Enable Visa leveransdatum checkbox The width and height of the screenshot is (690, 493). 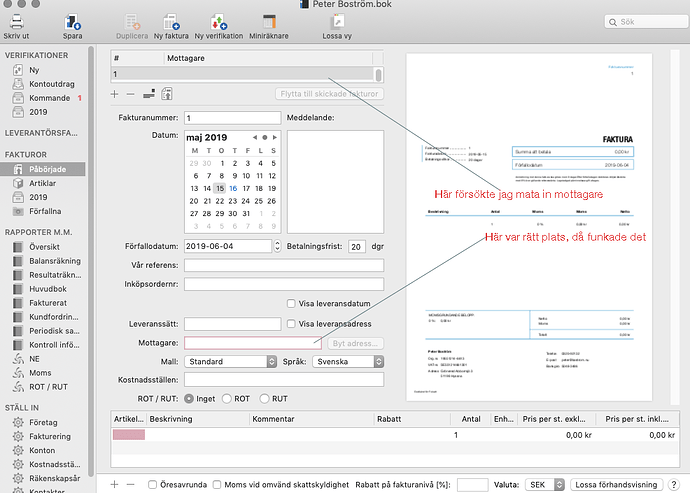point(291,303)
